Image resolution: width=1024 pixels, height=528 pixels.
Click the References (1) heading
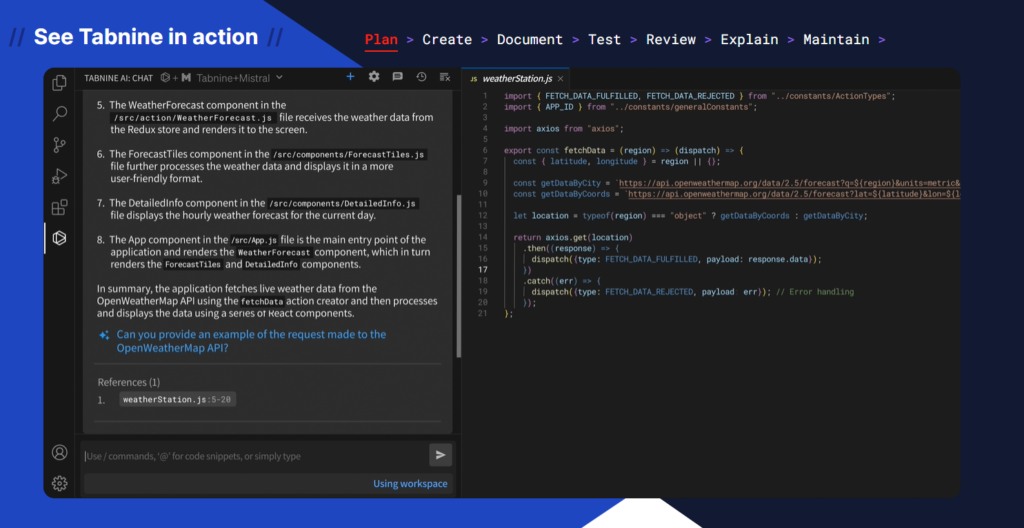pyautogui.click(x=129, y=382)
